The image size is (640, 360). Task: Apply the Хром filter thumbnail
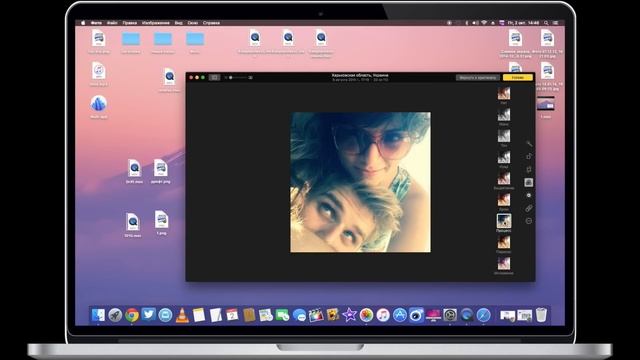[x=504, y=199]
